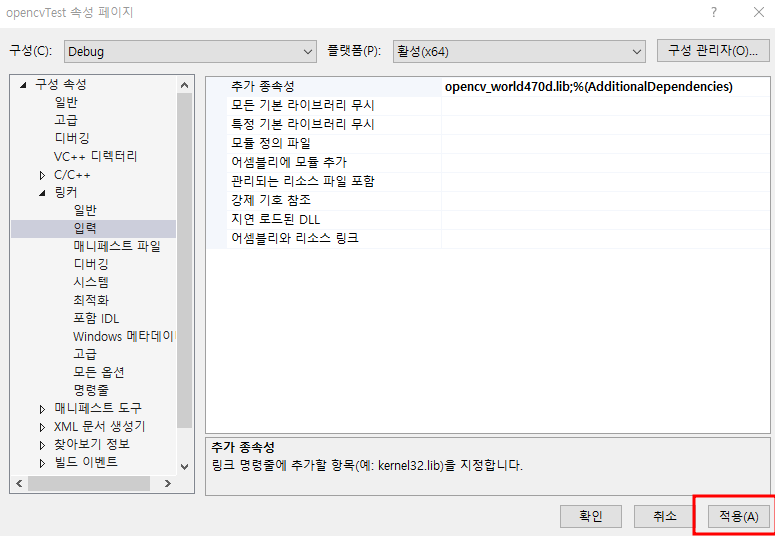Close the opencvTest 속성 페이지 dialog

(759, 13)
